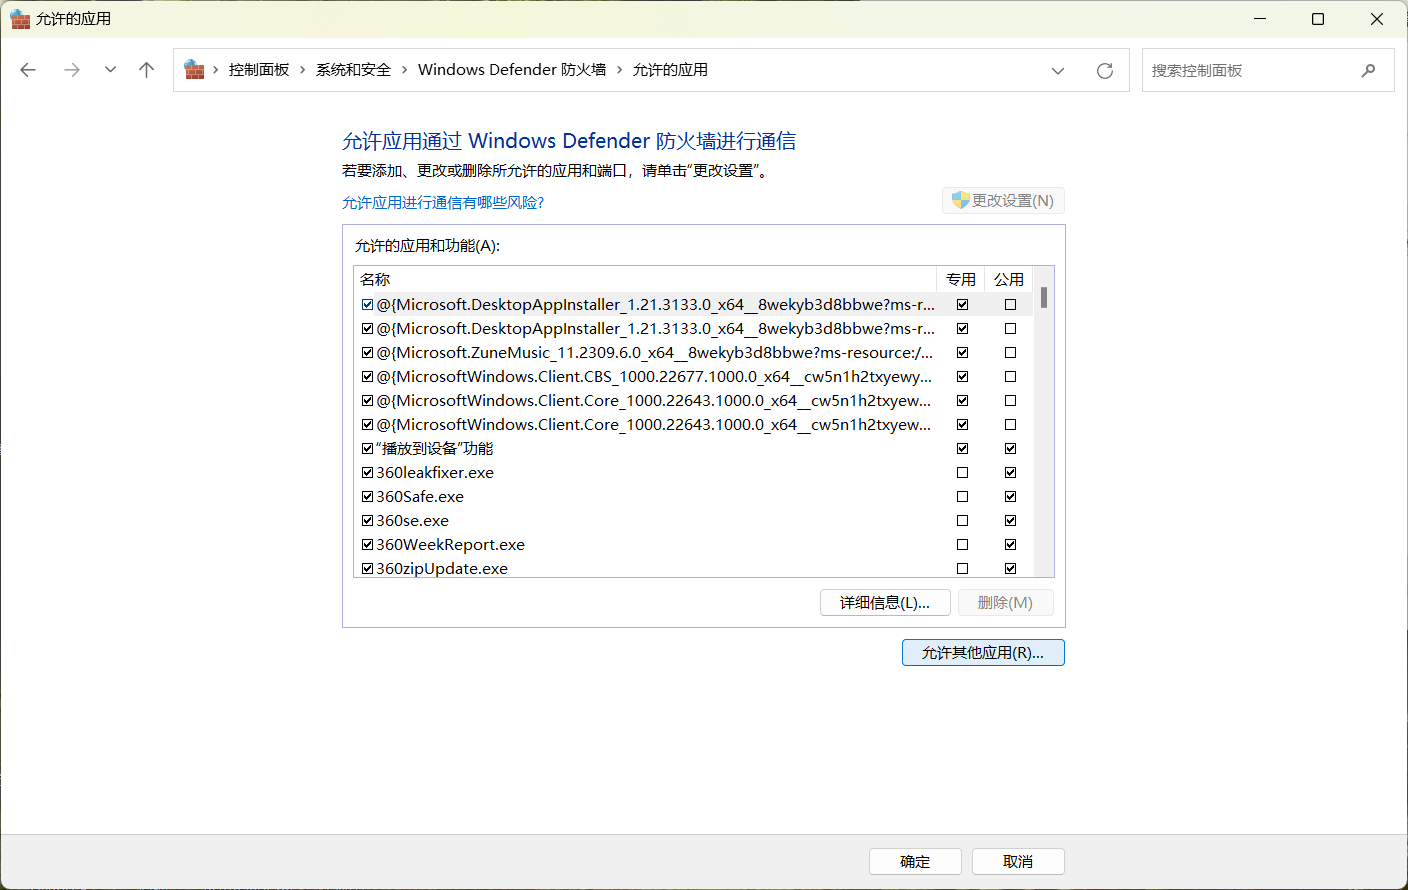
Task: Click the search magnifier icon
Action: click(x=1369, y=70)
